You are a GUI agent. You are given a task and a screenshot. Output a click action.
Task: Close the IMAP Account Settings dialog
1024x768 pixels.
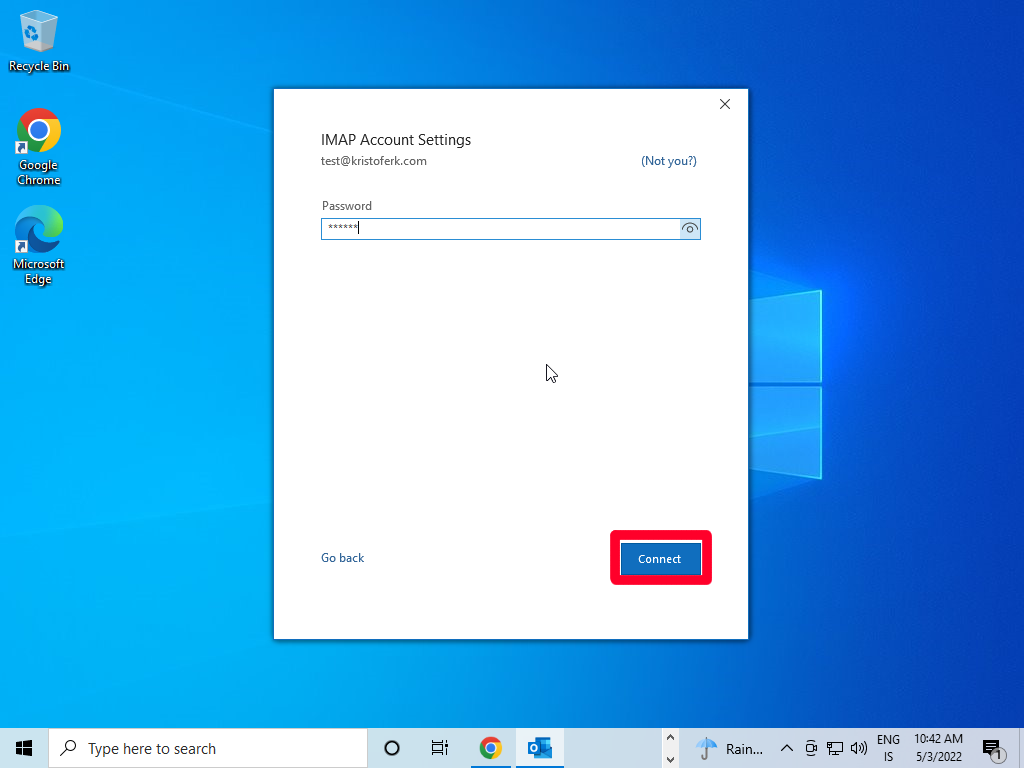point(725,104)
